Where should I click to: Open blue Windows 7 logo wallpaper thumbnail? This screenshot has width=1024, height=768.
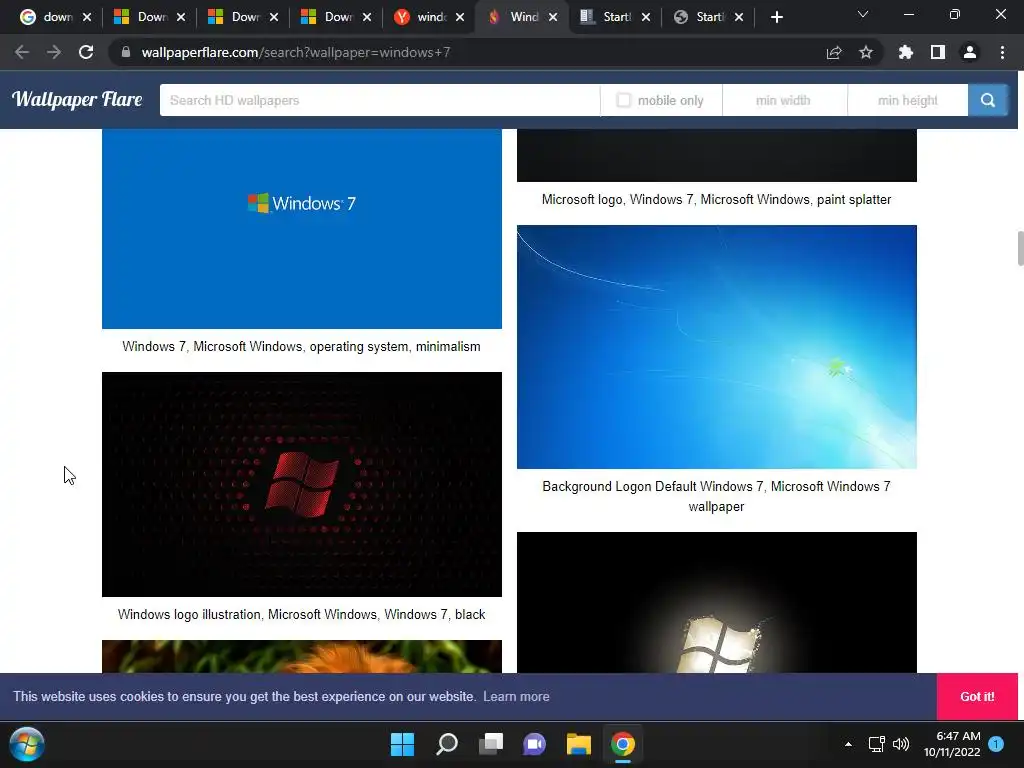(302, 229)
